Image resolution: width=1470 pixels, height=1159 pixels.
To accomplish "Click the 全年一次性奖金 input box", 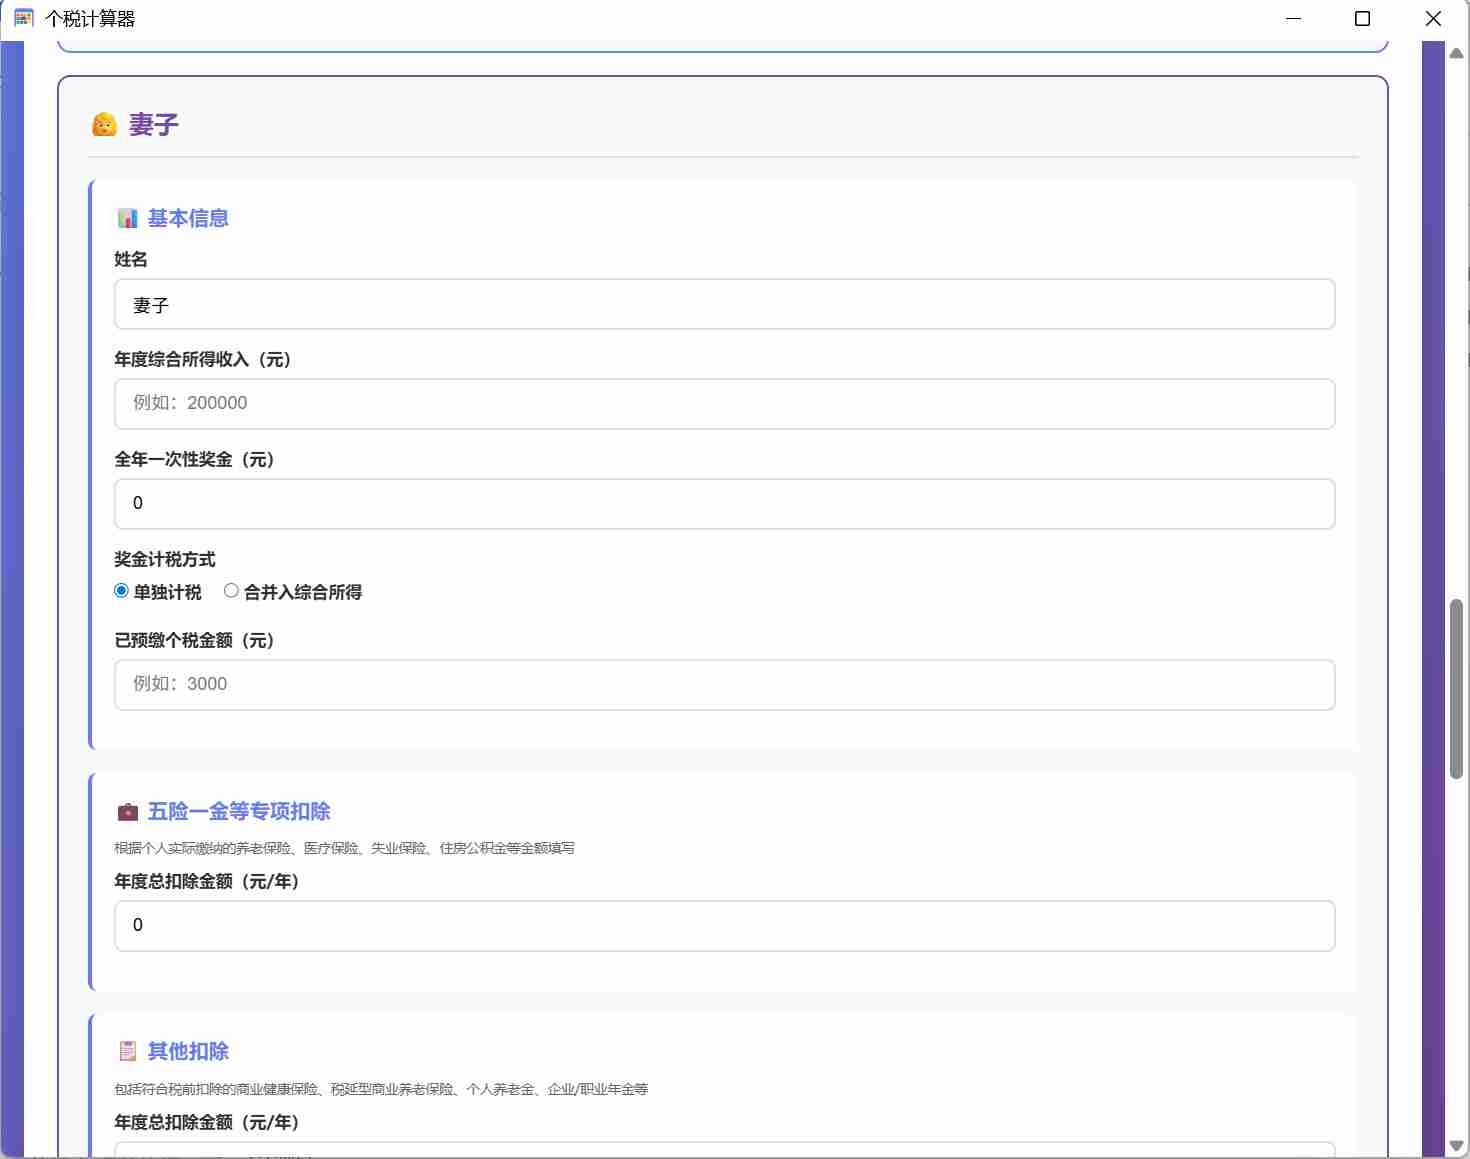I will (x=724, y=504).
